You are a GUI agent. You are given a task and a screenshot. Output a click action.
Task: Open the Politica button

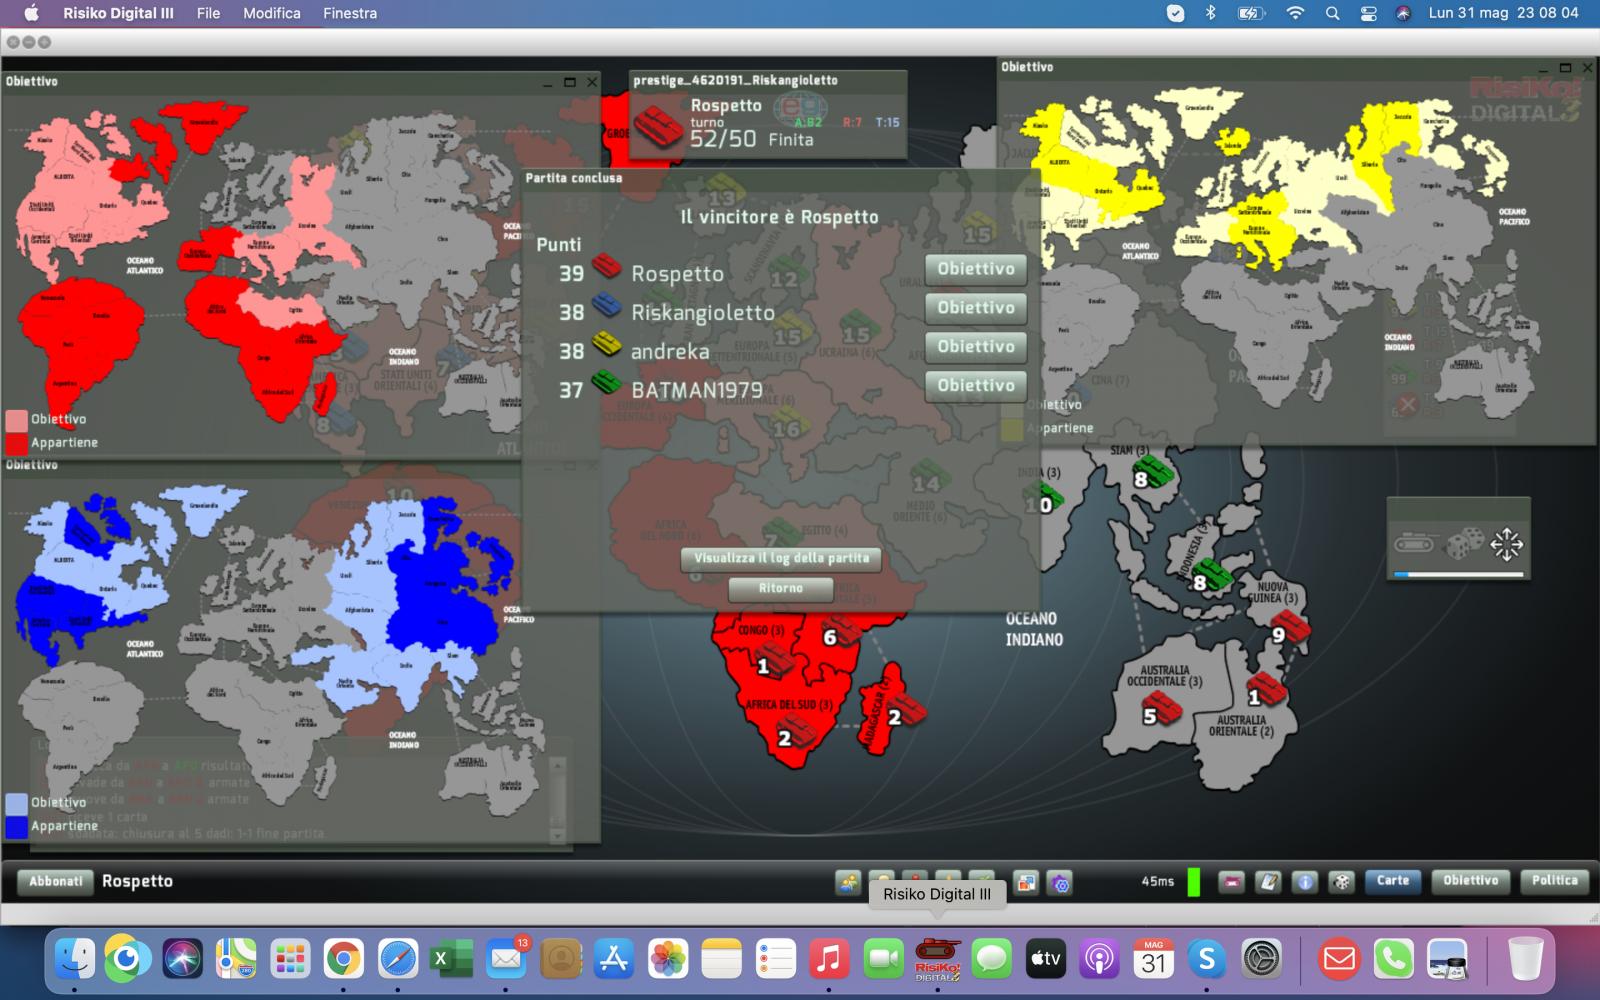pos(1554,881)
